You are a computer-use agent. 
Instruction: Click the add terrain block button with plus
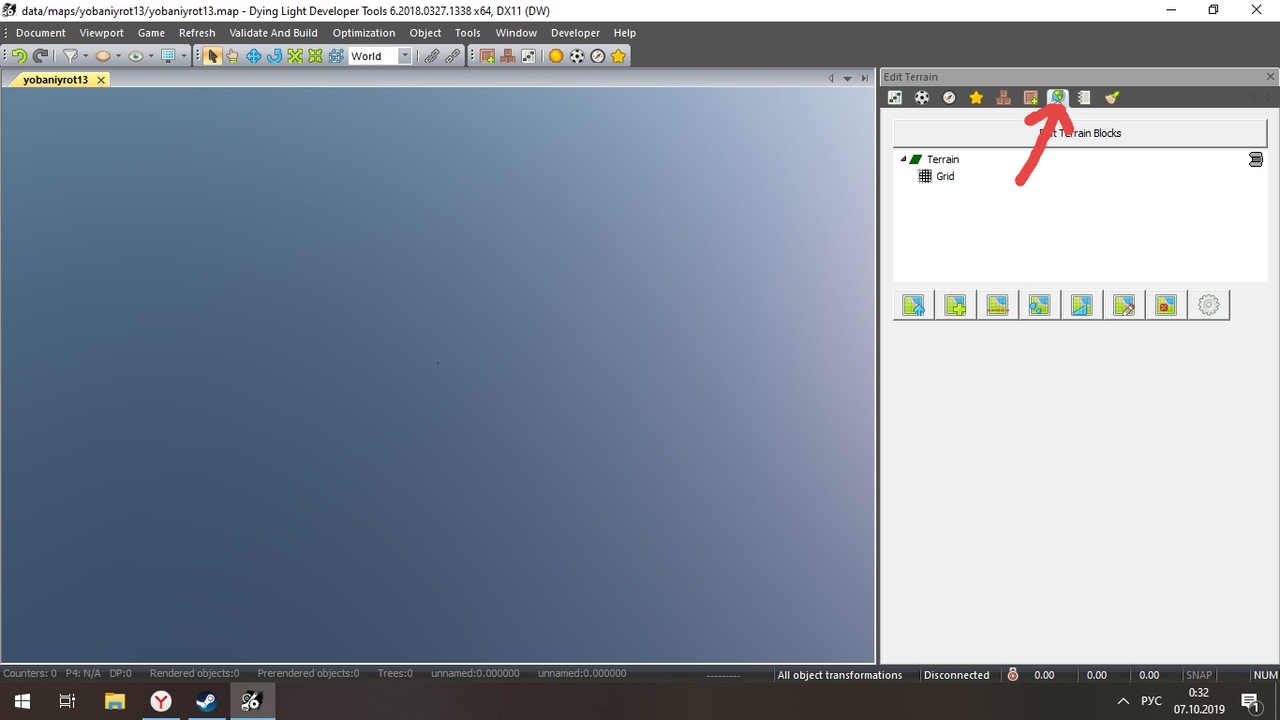(956, 305)
